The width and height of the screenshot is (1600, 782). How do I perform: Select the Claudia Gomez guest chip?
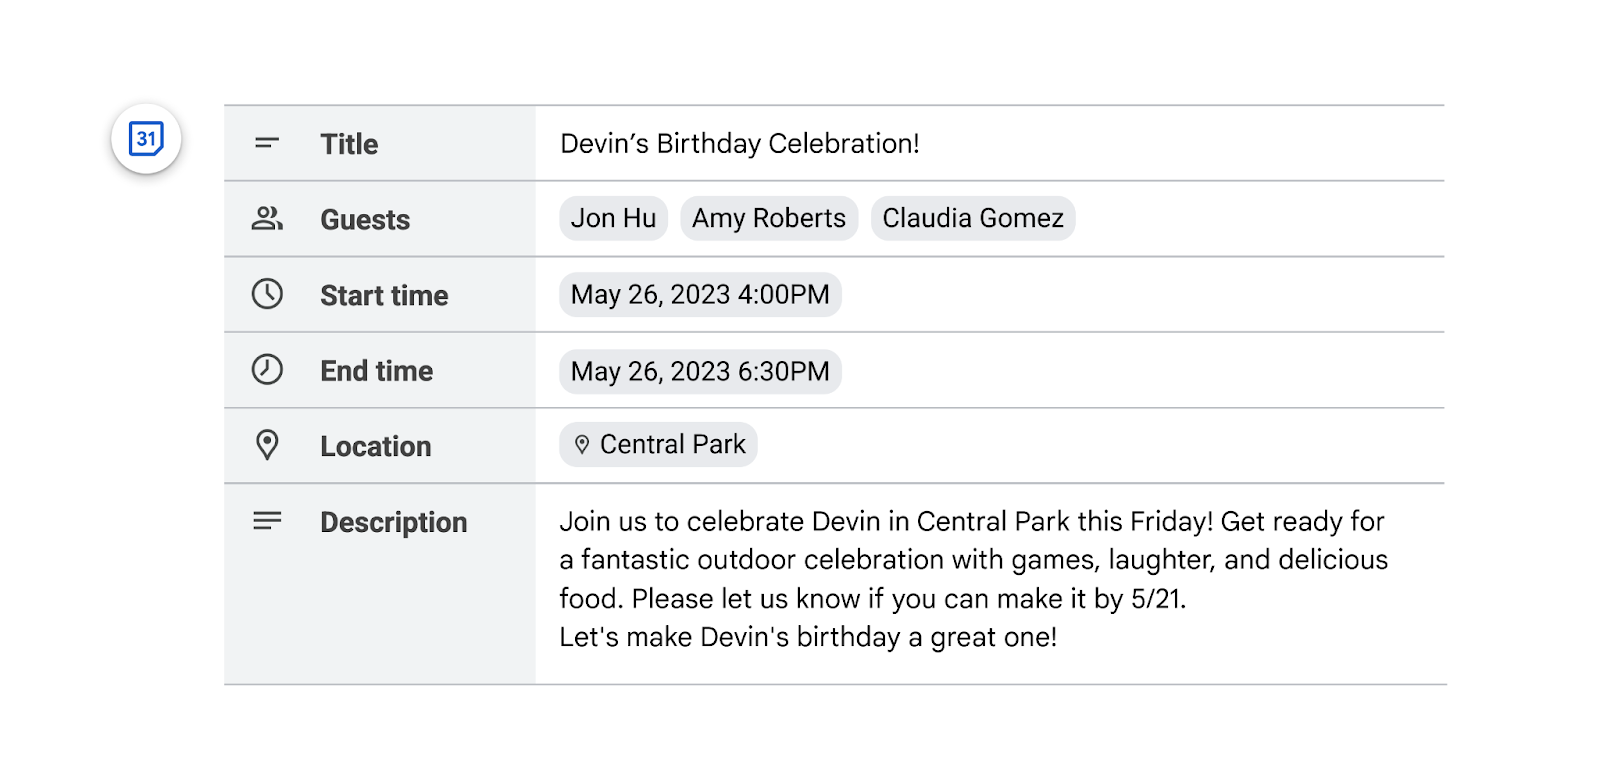[972, 218]
